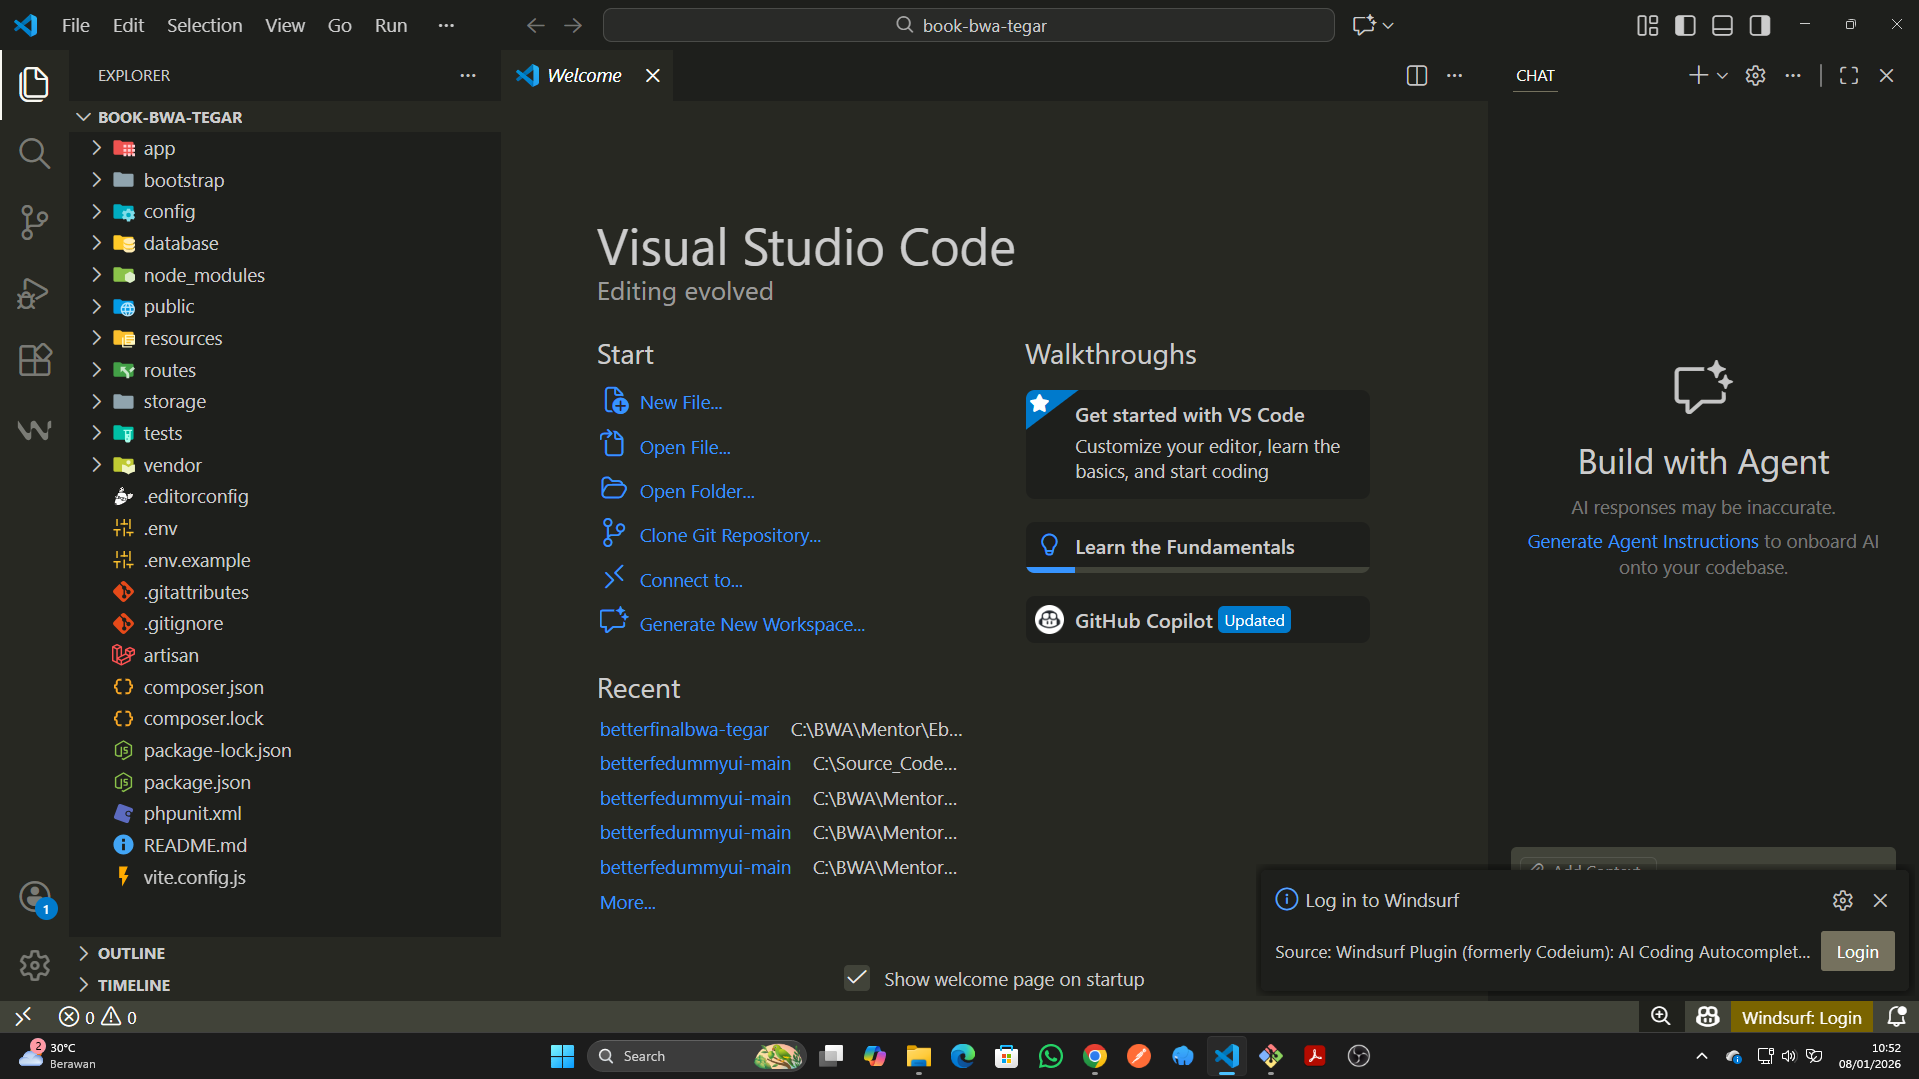Expand the OUTLINE section

(x=131, y=953)
